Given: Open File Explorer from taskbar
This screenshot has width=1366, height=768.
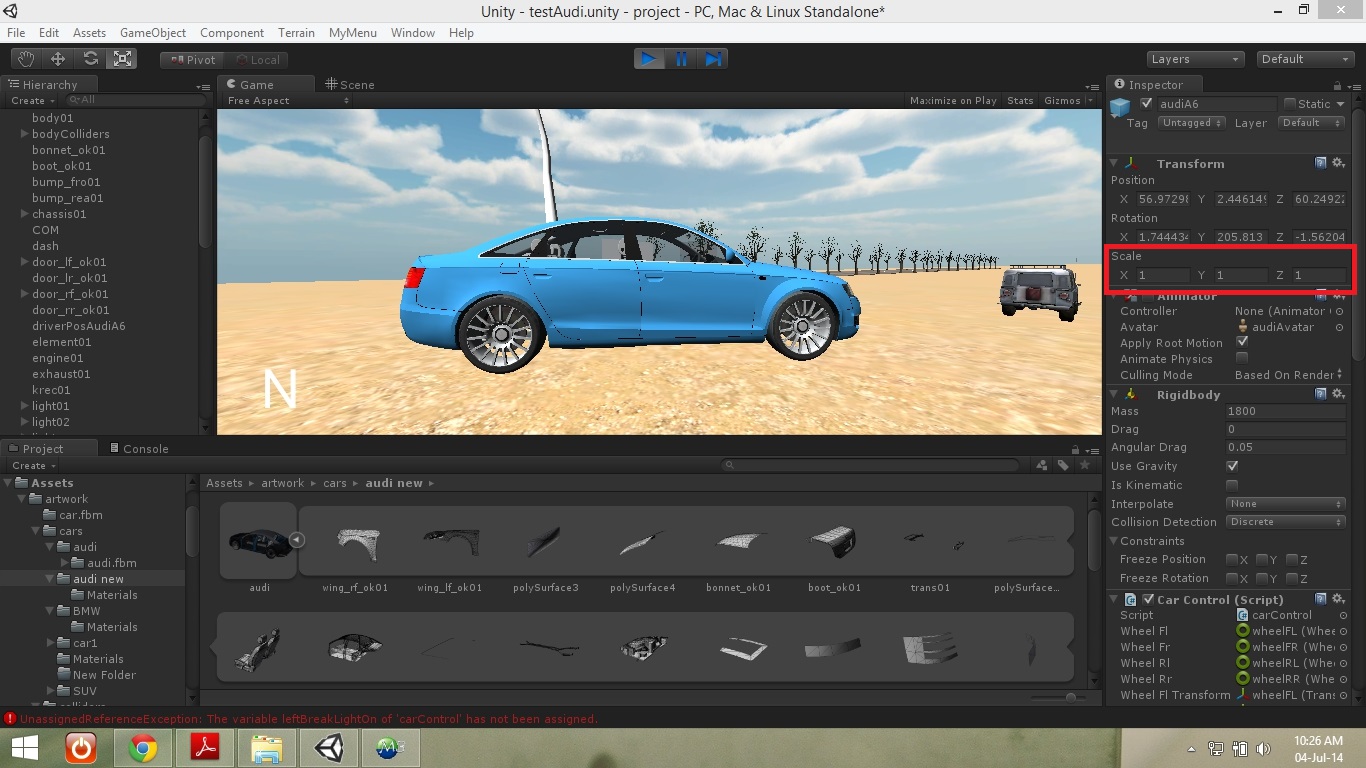Looking at the screenshot, I should point(267,748).
